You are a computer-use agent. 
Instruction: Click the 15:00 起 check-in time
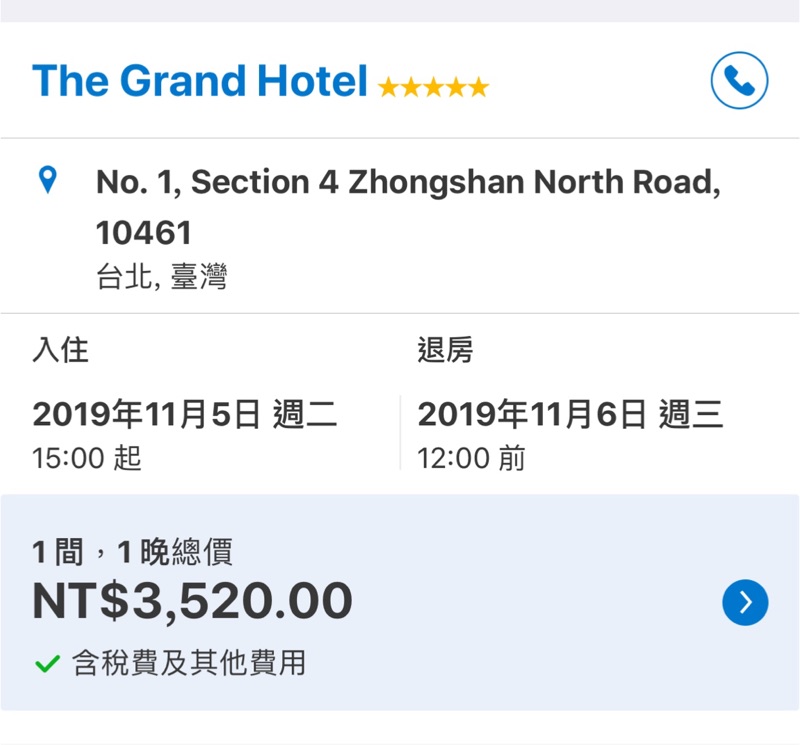(87, 459)
